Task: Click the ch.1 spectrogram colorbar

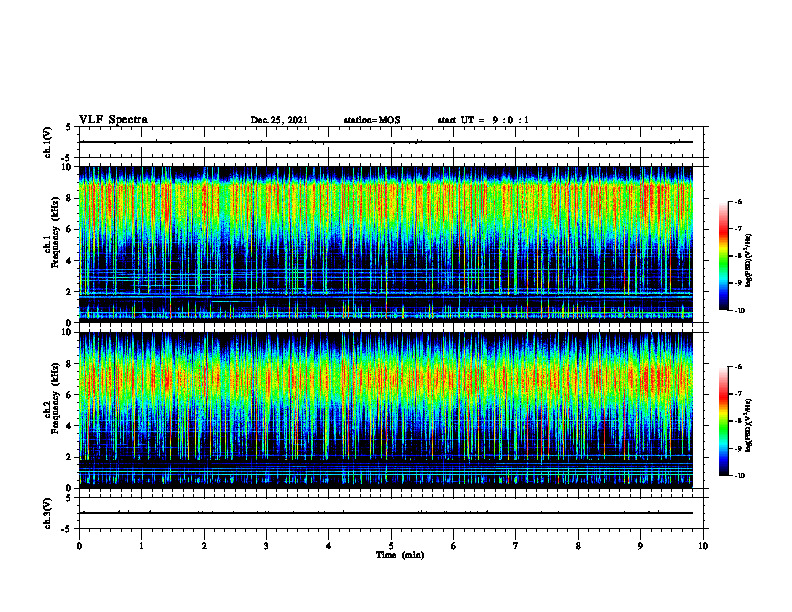Action: pos(723,256)
